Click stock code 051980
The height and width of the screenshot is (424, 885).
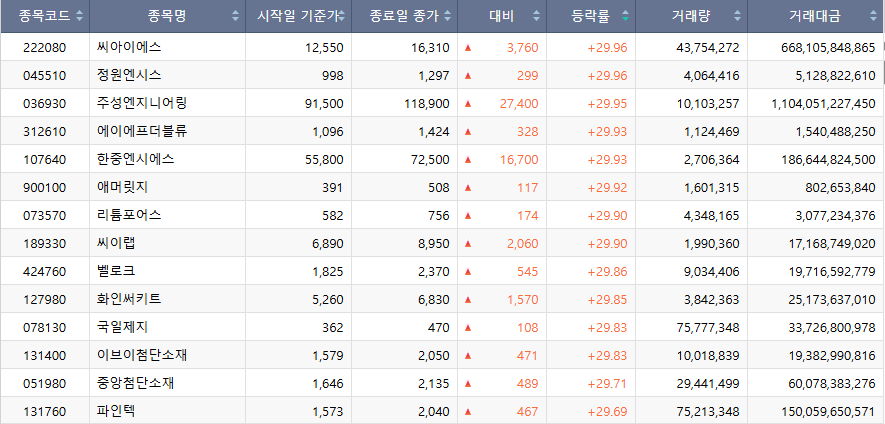tap(45, 384)
